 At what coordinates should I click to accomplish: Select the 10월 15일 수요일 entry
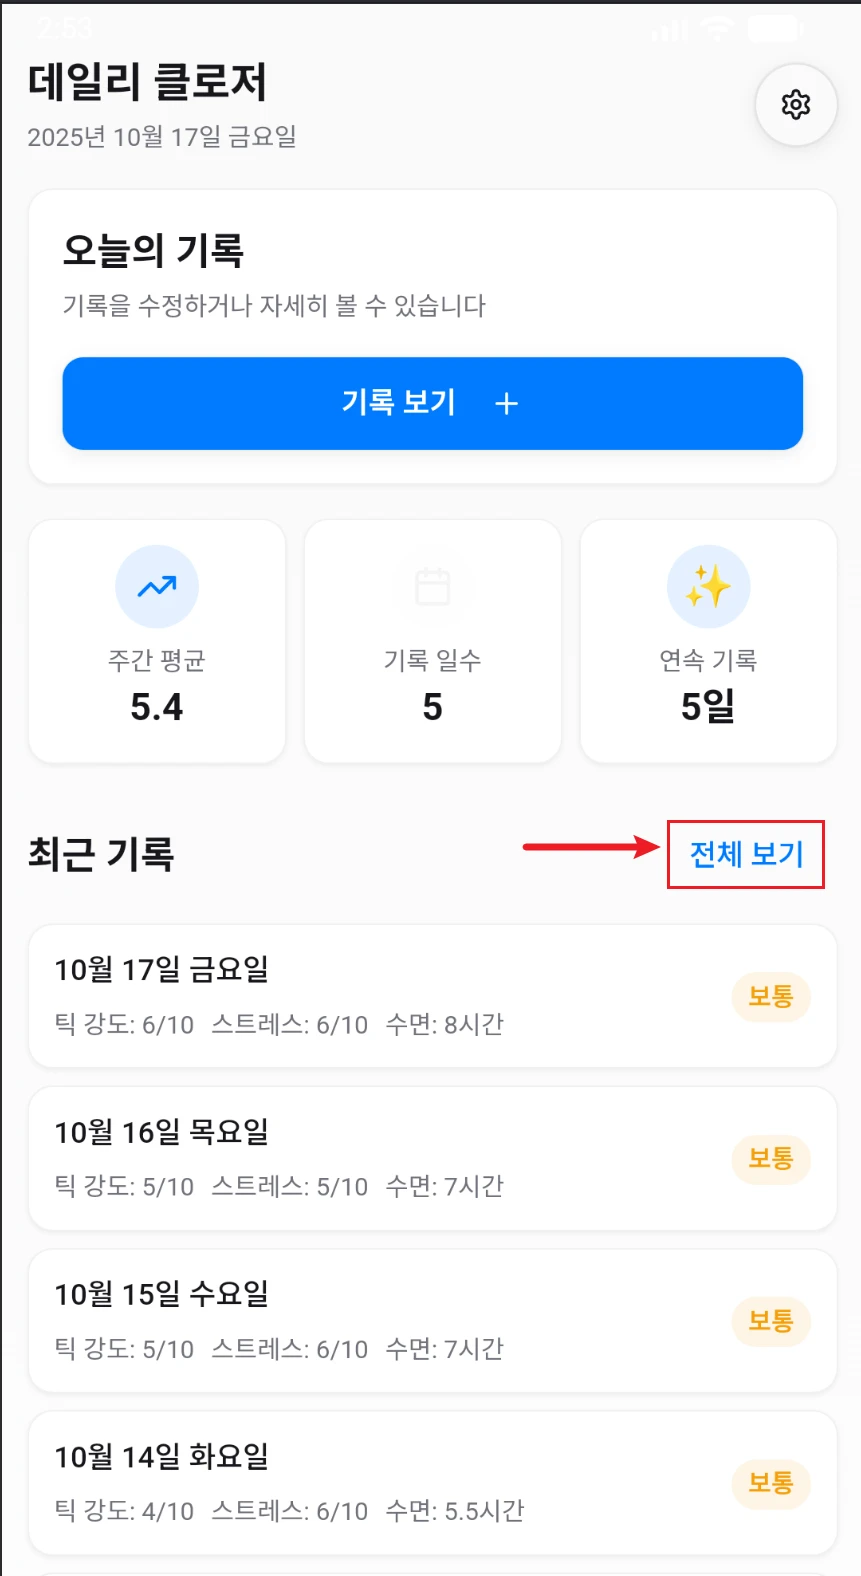tap(380, 1320)
